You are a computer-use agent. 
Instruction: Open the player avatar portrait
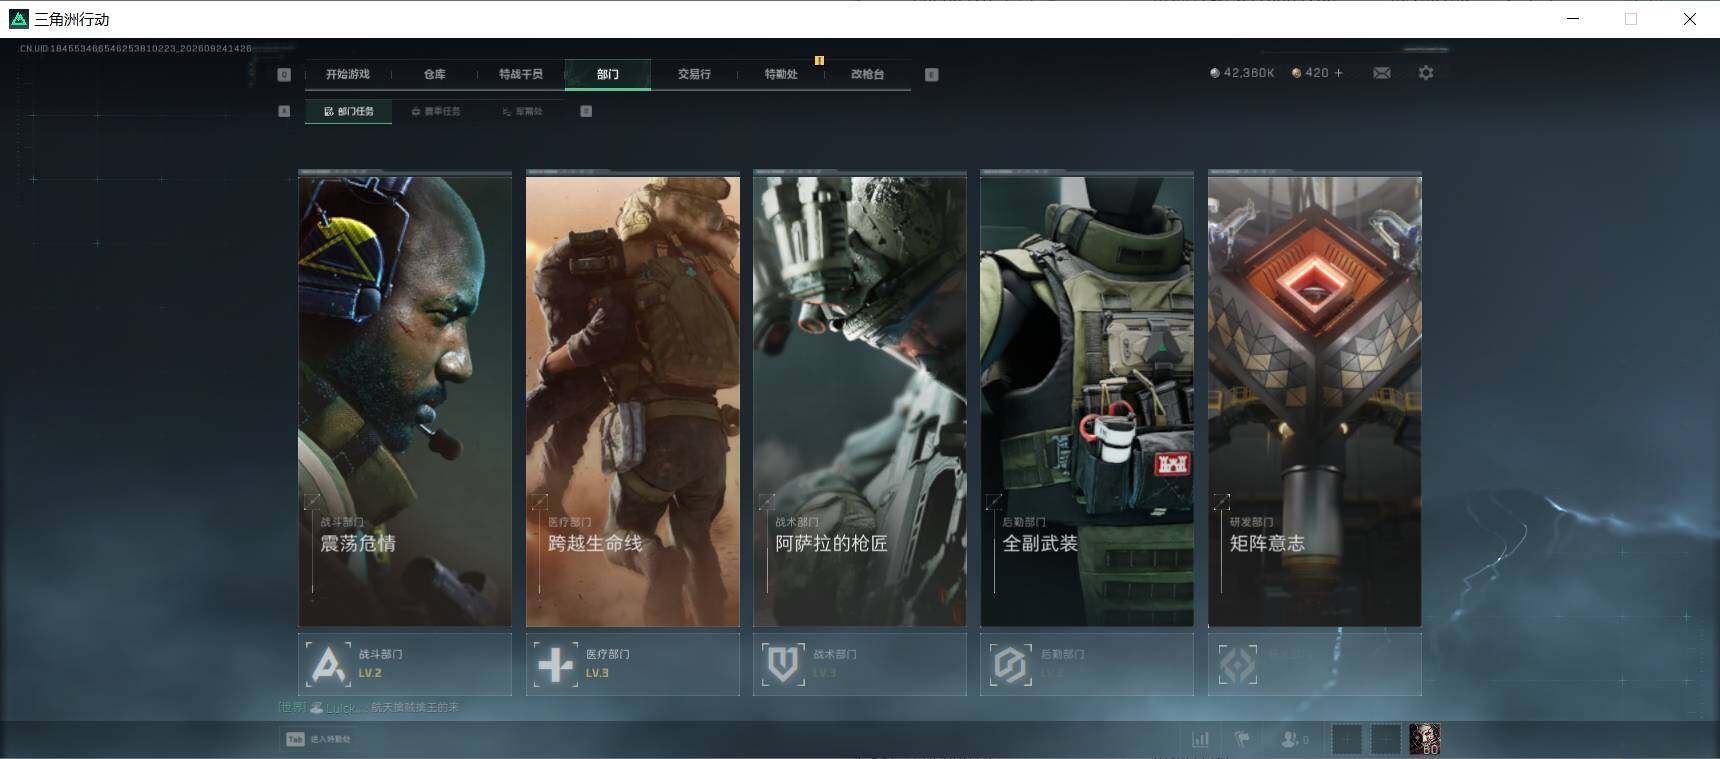tap(1425, 739)
